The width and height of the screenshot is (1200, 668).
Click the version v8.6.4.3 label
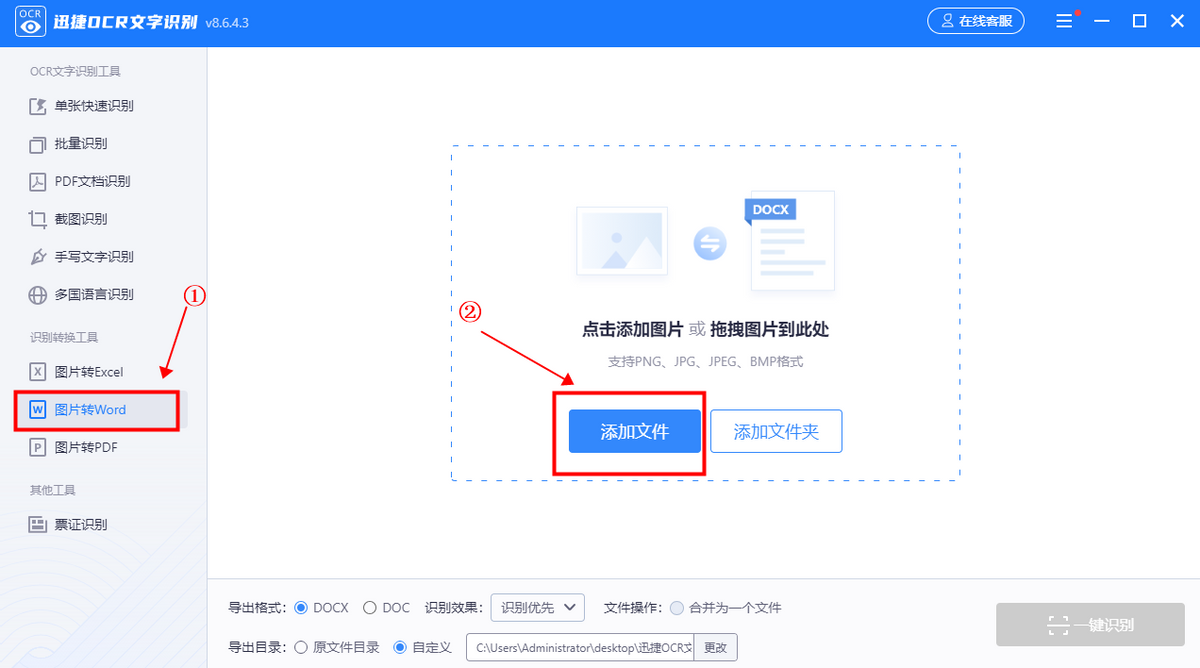[226, 23]
